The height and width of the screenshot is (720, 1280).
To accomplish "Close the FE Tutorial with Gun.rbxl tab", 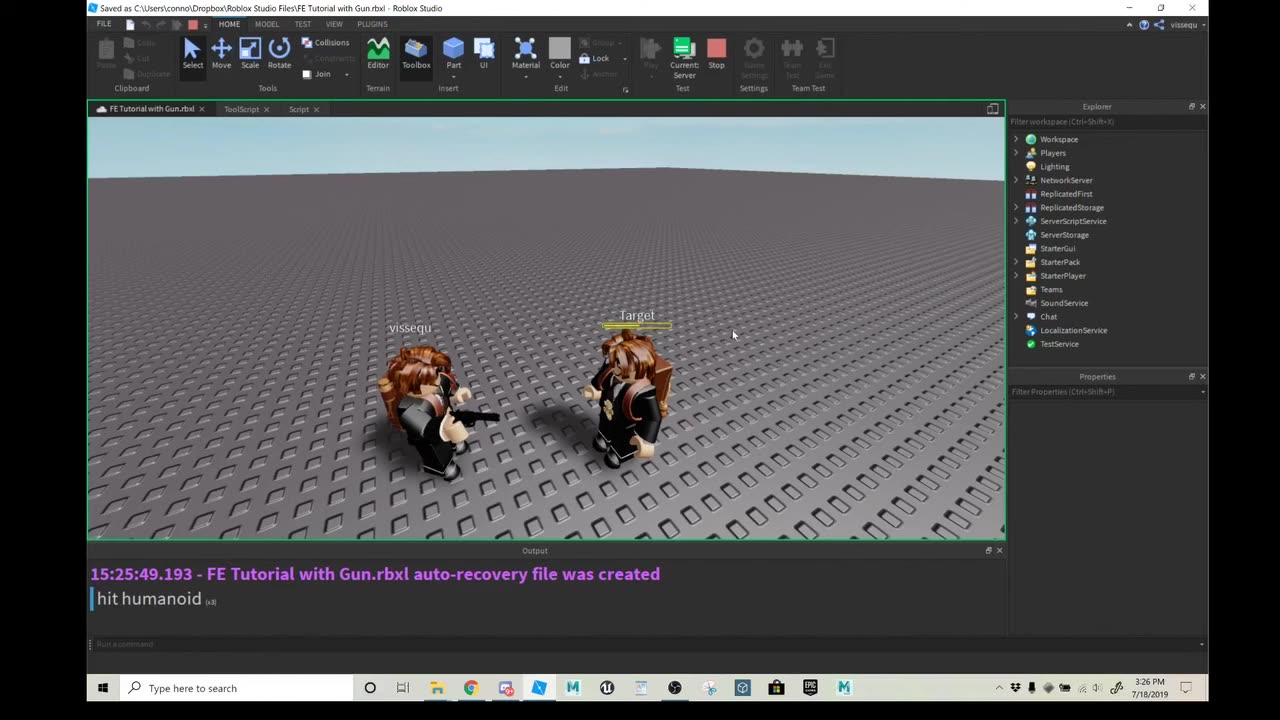I will [x=201, y=109].
